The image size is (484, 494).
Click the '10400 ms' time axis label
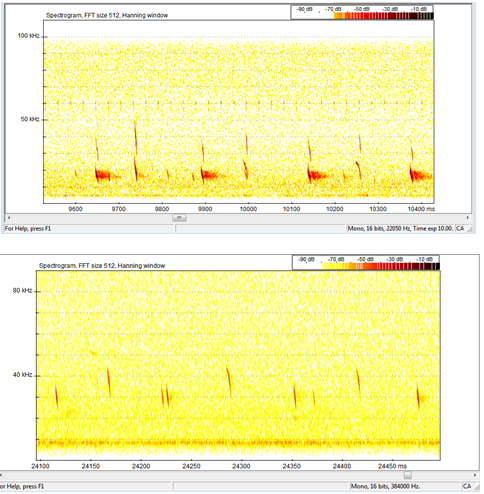coord(421,209)
